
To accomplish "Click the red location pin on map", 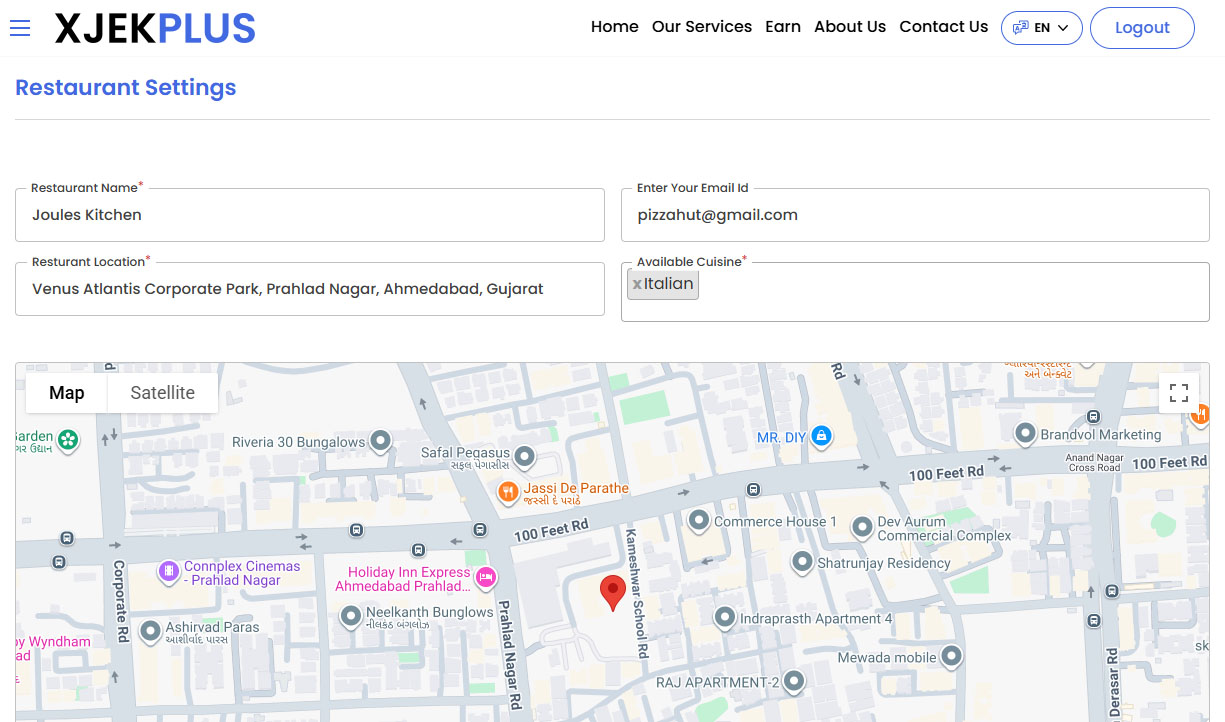I will pos(612,591).
